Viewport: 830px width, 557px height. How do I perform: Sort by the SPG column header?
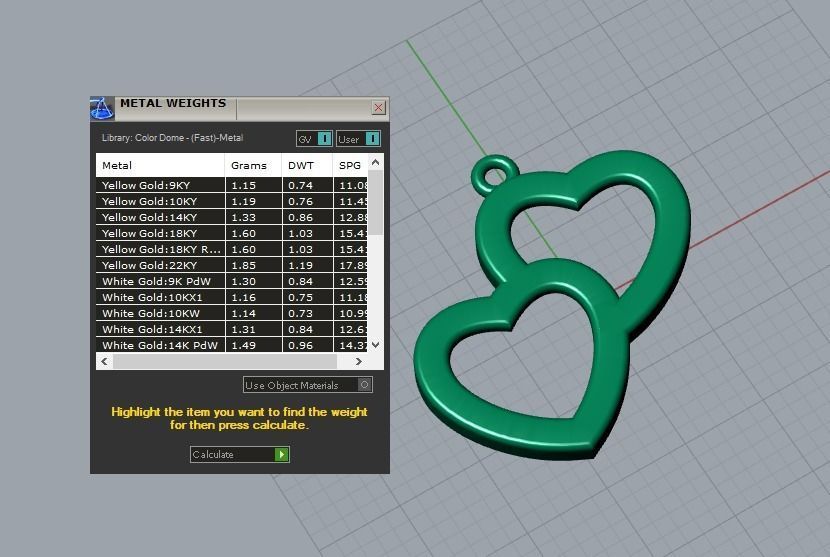point(350,165)
